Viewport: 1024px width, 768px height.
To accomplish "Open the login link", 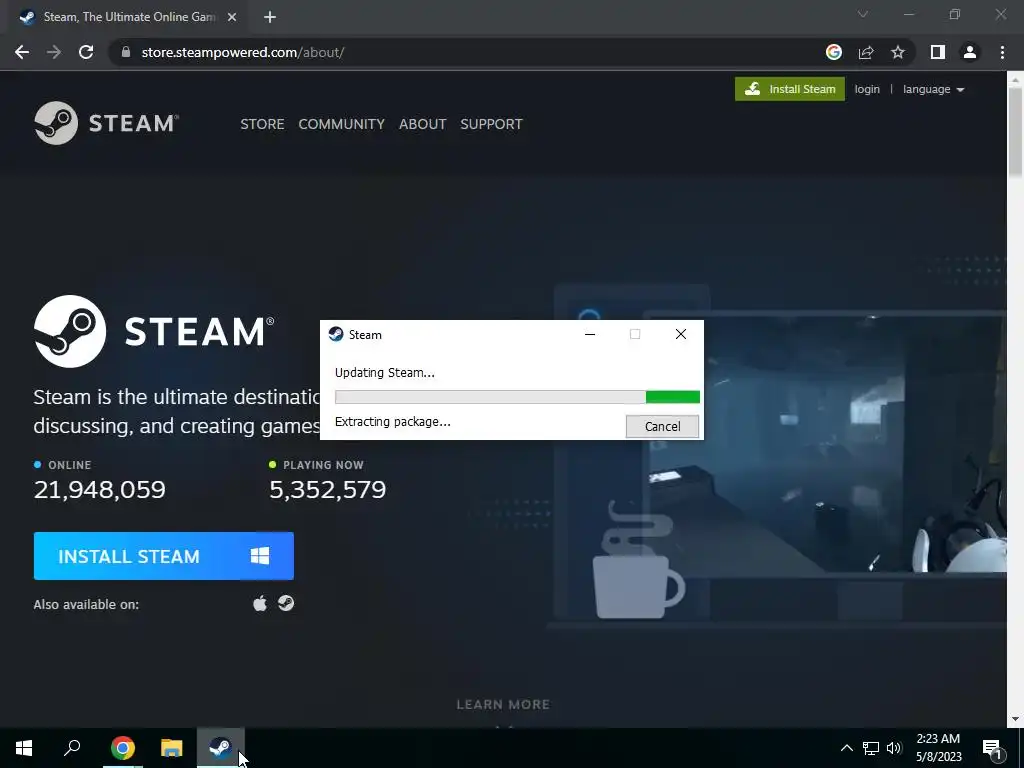I will 867,89.
